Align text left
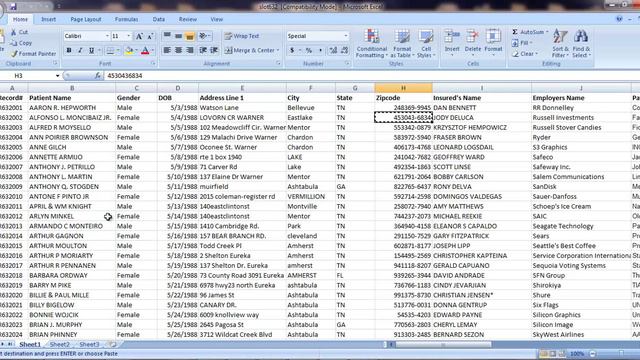The width and height of the screenshot is (640, 360). pyautogui.click(x=167, y=50)
